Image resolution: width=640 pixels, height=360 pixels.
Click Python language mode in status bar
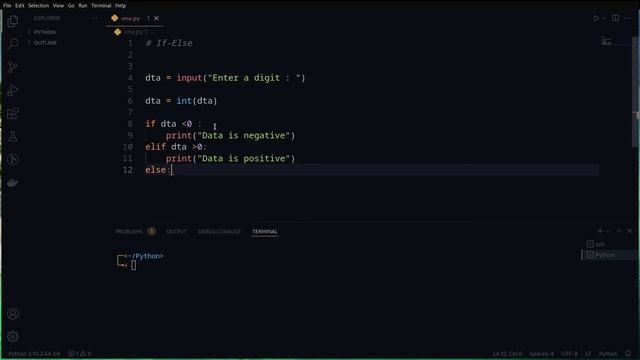coord(608,353)
